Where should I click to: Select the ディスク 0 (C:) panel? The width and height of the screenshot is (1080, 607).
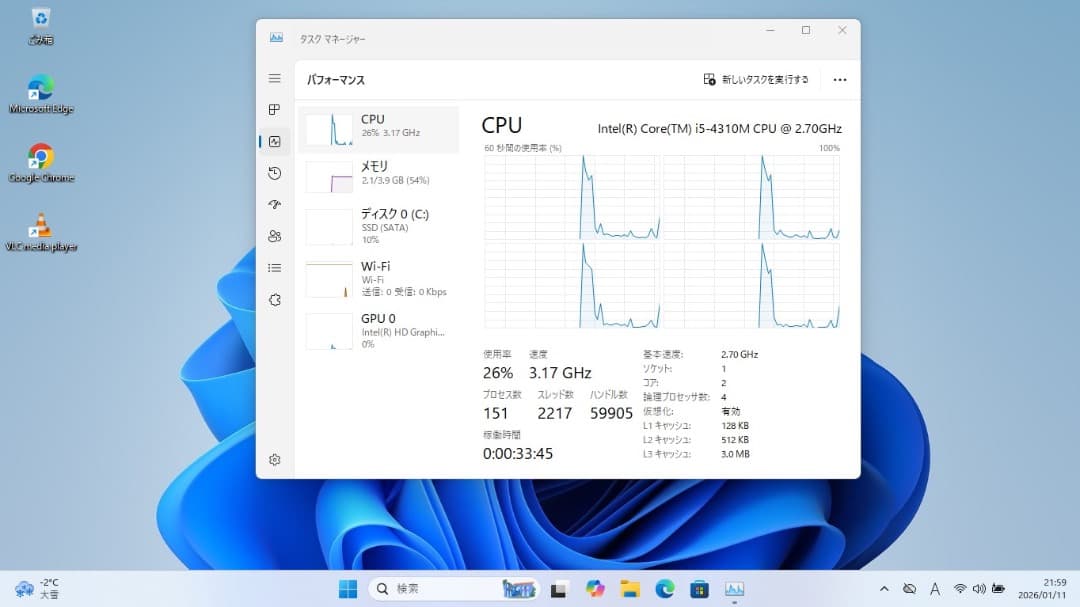click(378, 227)
